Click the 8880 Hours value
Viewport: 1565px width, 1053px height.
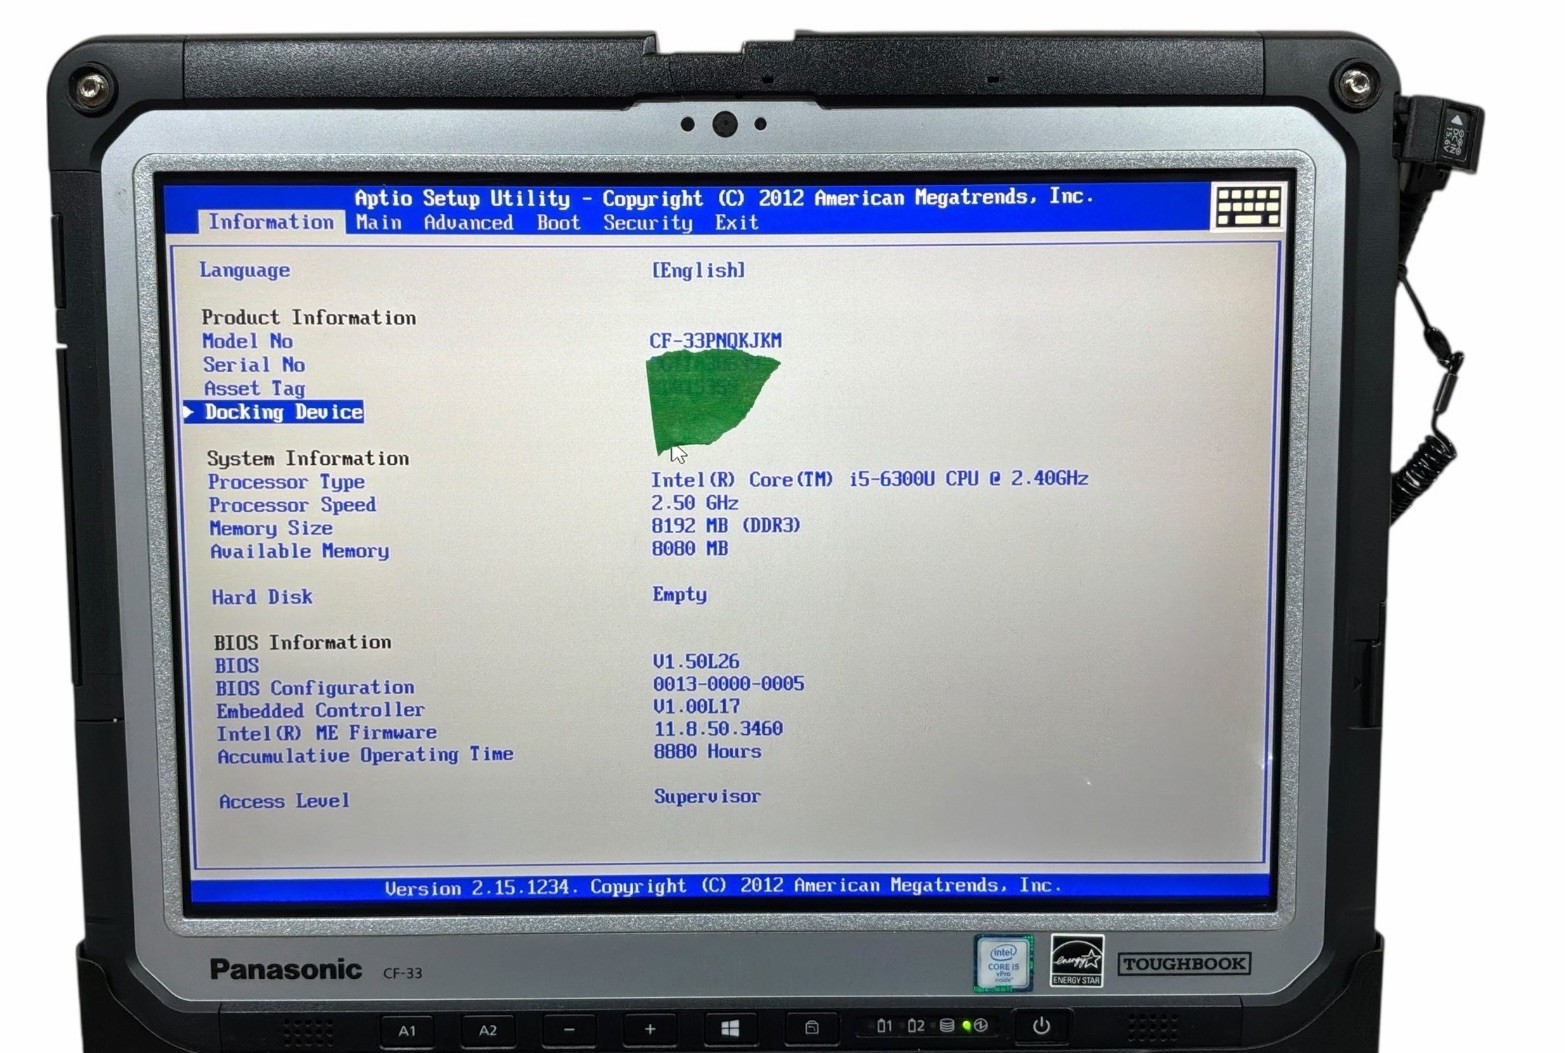coord(708,751)
